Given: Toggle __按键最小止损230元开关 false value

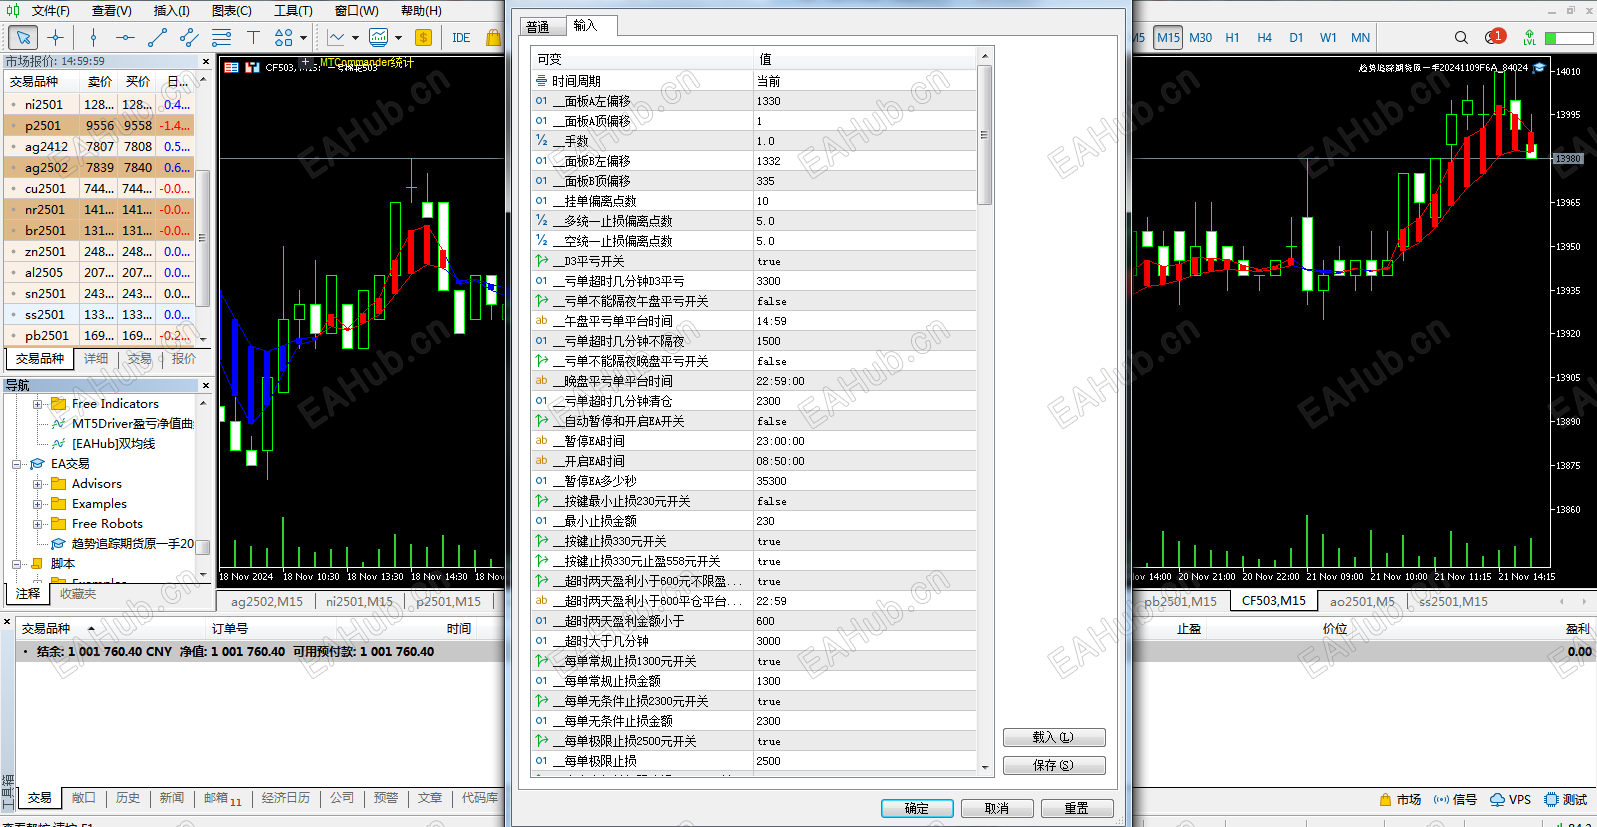Looking at the screenshot, I should click(865, 501).
